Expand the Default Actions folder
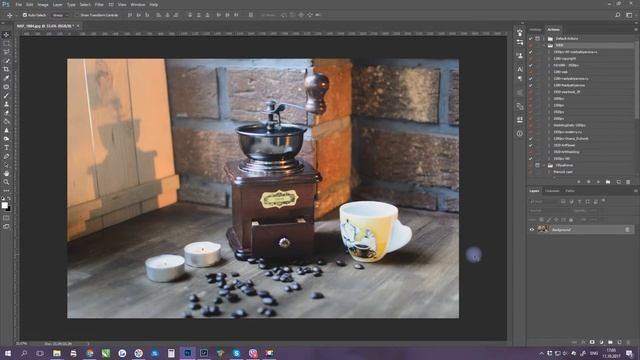This screenshot has height=360, width=640. pyautogui.click(x=544, y=38)
